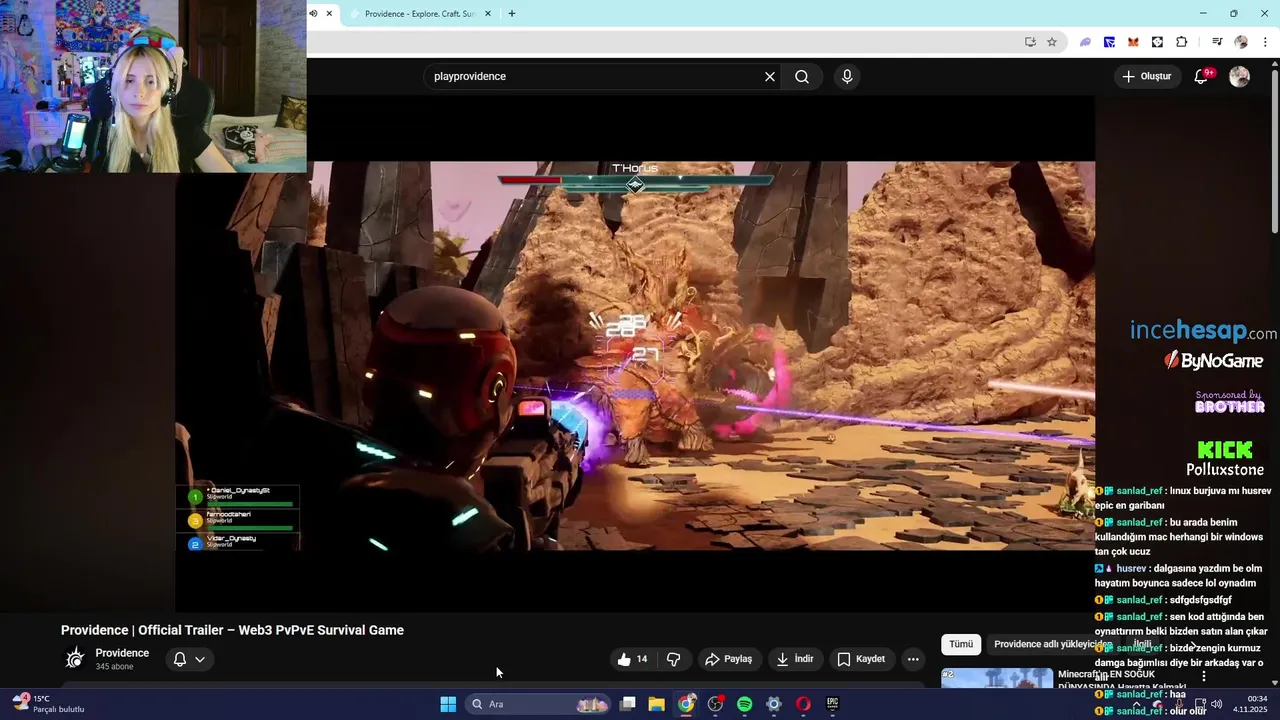Click the purple extension icon in toolbar

tap(1085, 42)
